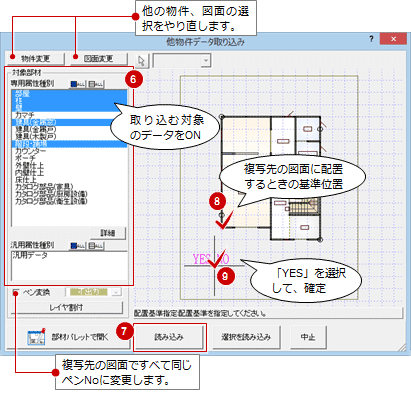Image resolution: width=411 pixels, height=395 pixels.
Task: Click the help question mark icon
Action: (x=372, y=39)
